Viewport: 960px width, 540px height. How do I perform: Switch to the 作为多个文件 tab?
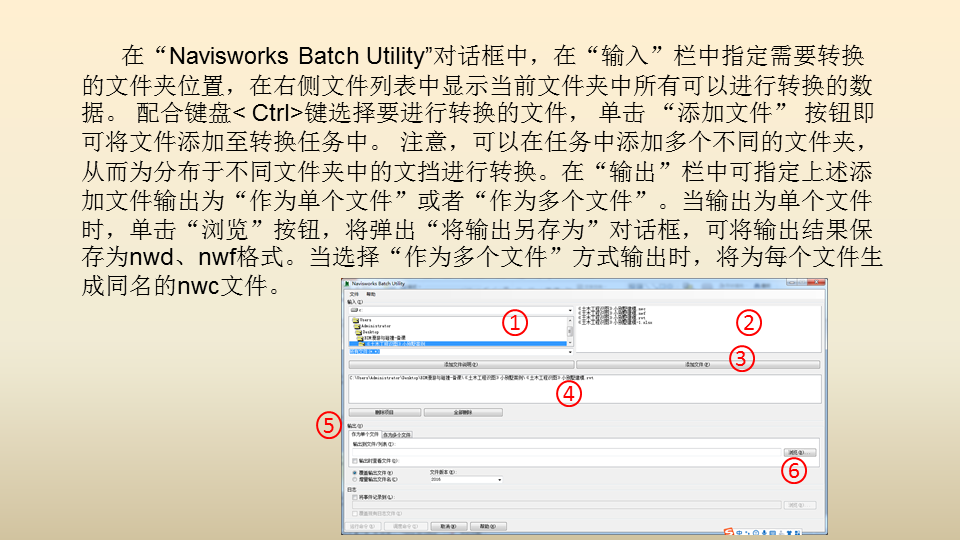[397, 435]
